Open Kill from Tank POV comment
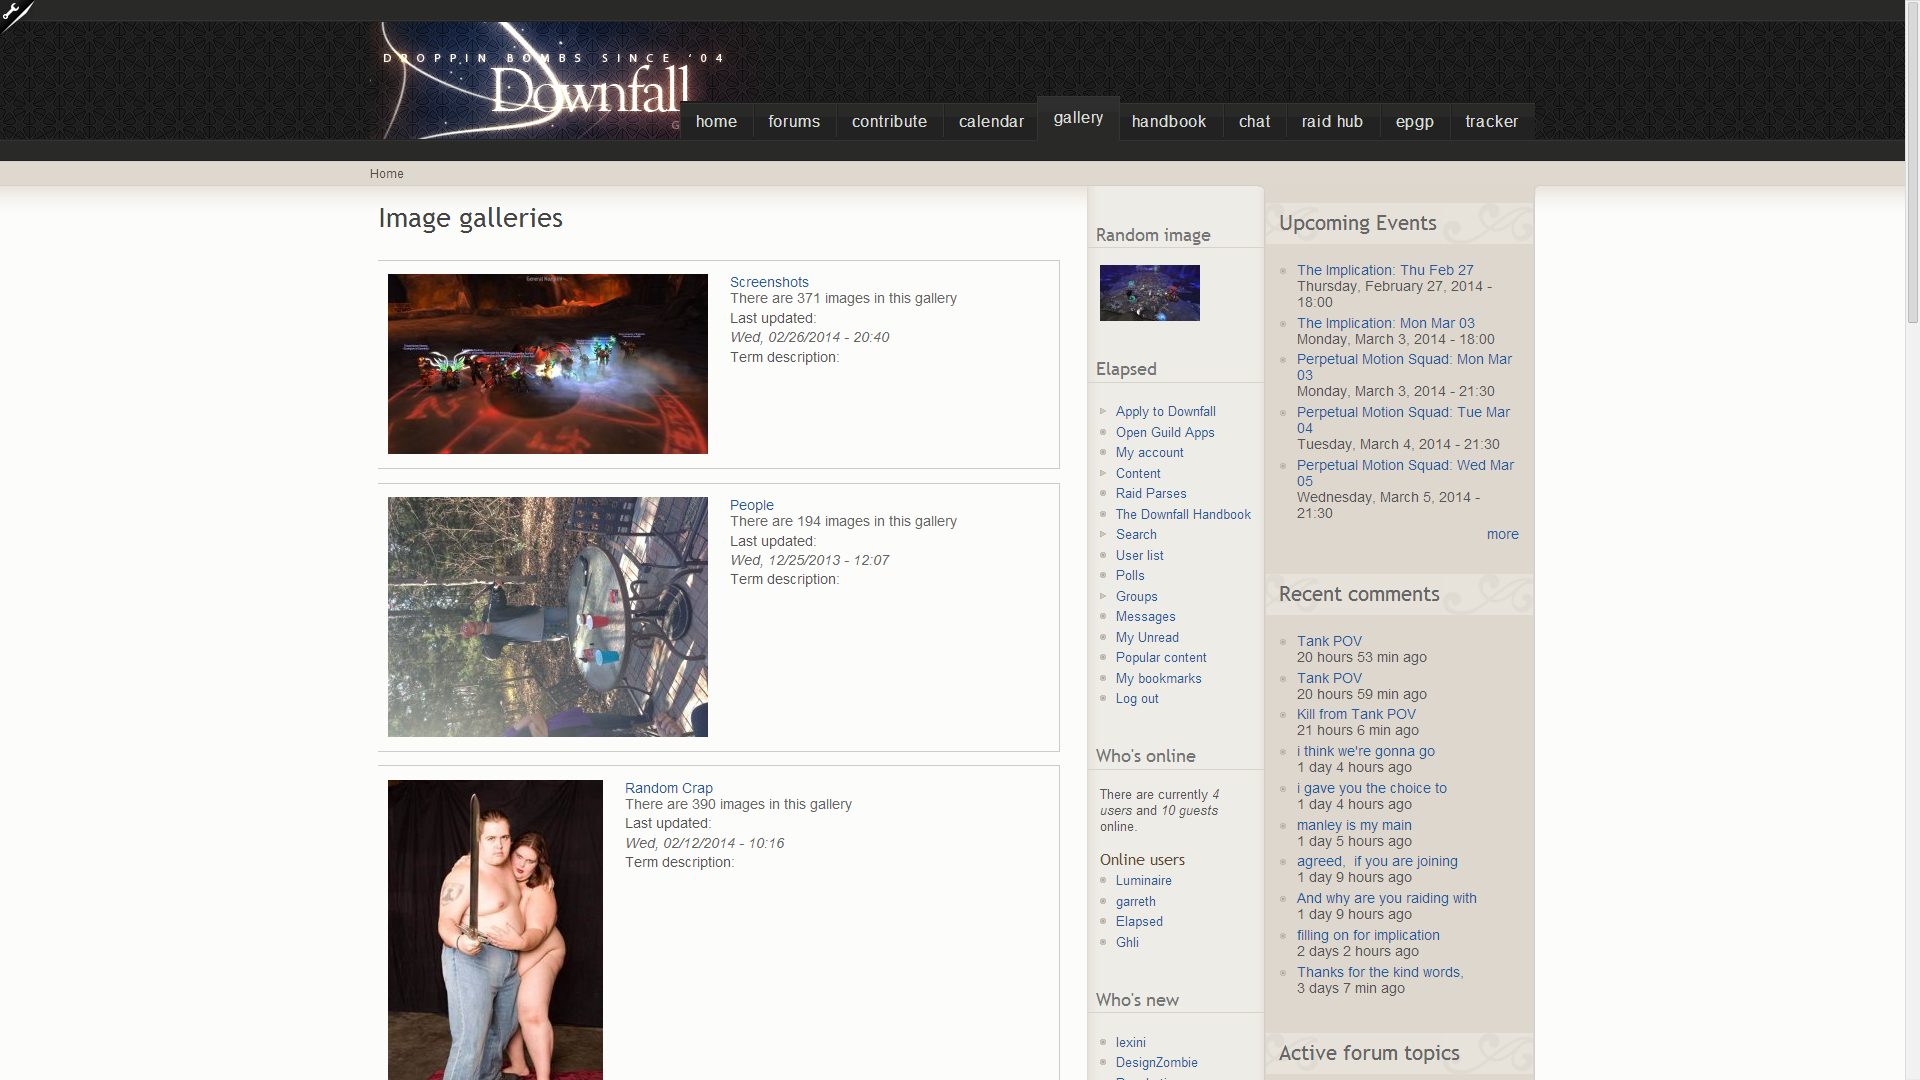Image resolution: width=1920 pixels, height=1080 pixels. (x=1355, y=714)
